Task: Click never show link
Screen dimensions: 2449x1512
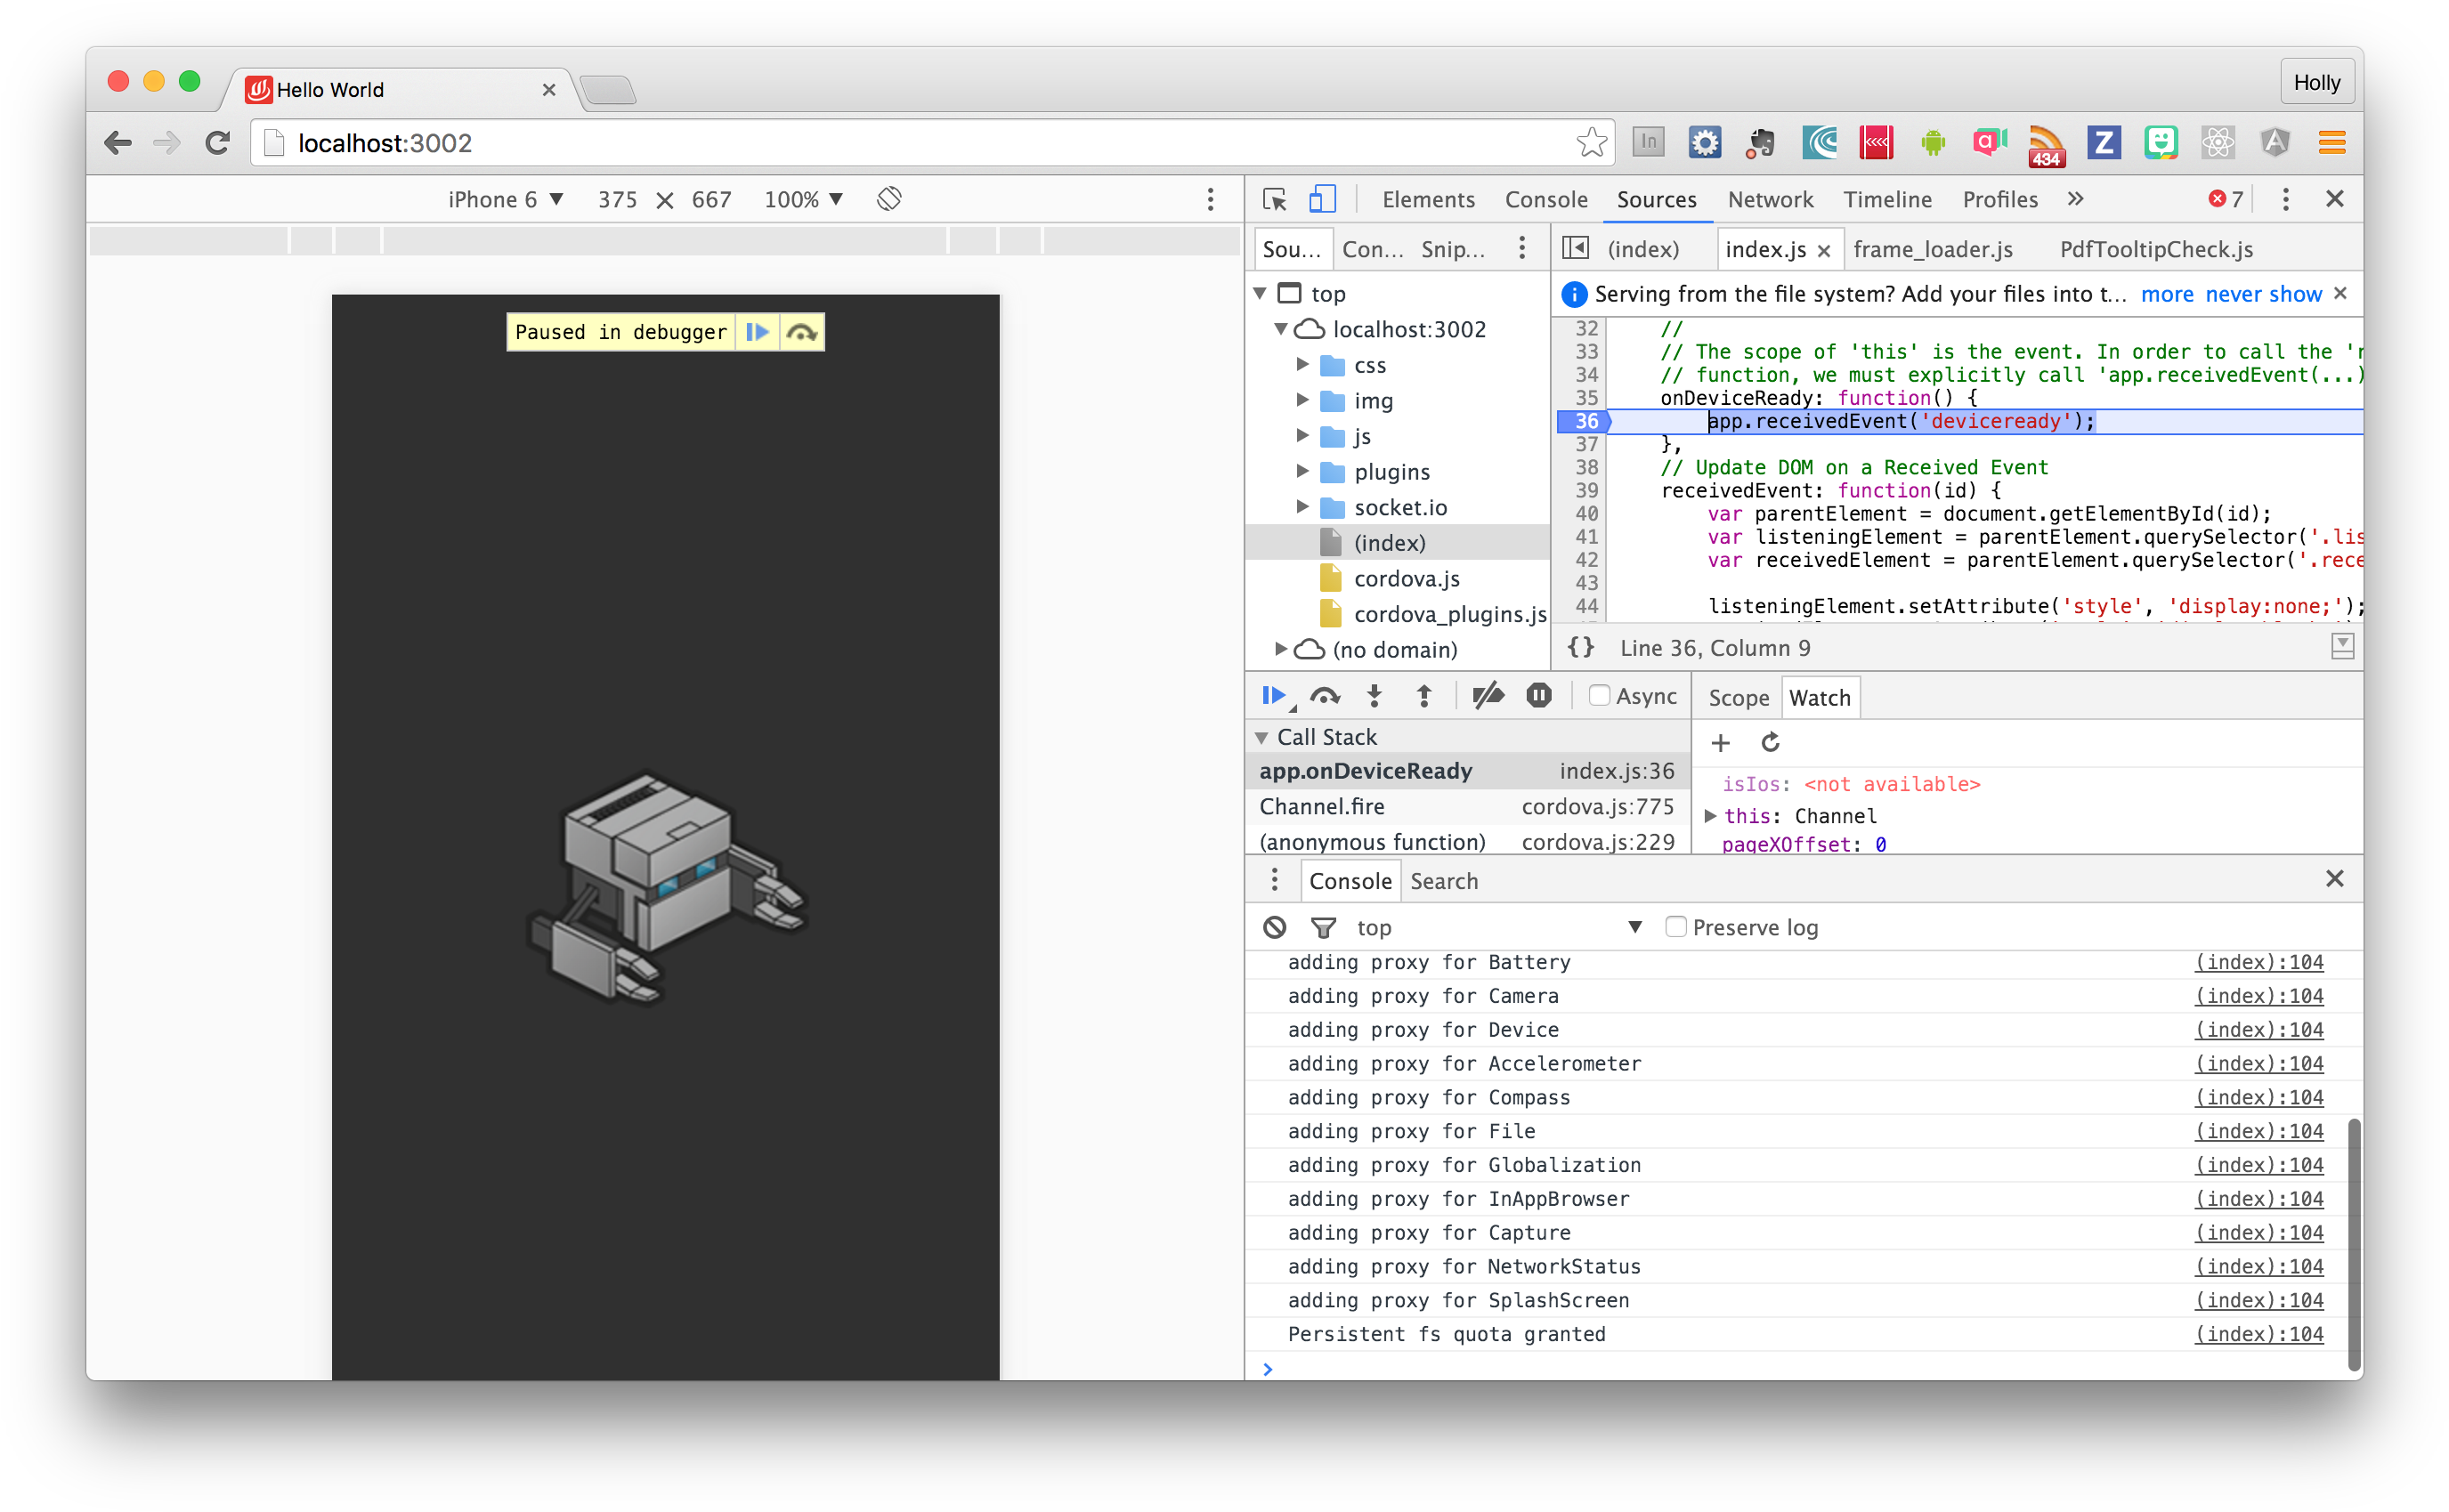Action: point(2263,293)
